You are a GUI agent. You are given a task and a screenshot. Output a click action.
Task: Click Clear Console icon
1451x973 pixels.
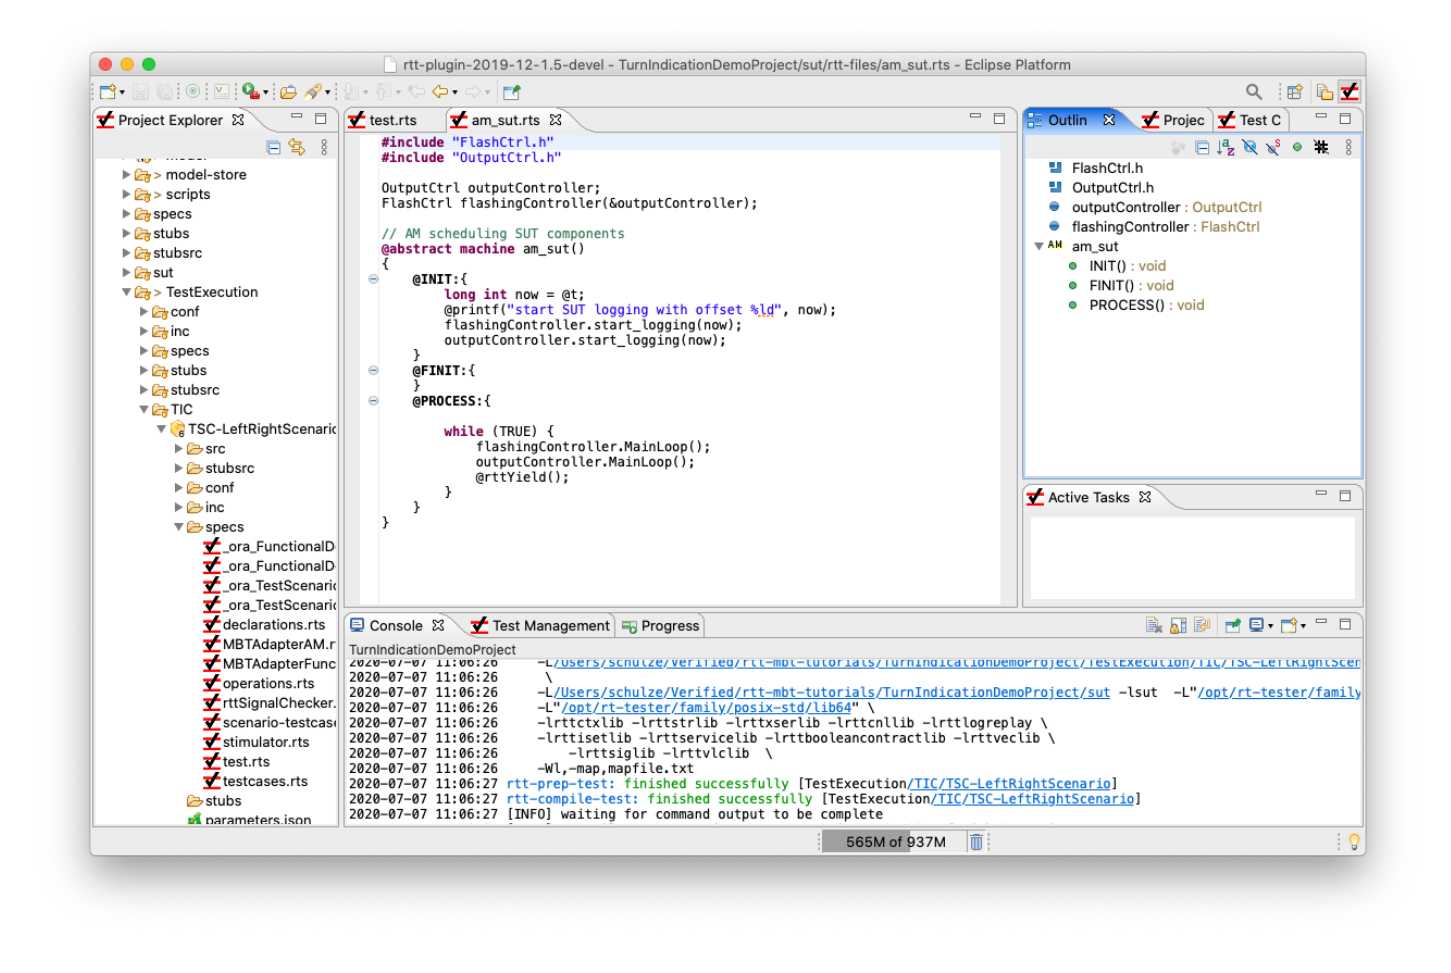point(1154,626)
